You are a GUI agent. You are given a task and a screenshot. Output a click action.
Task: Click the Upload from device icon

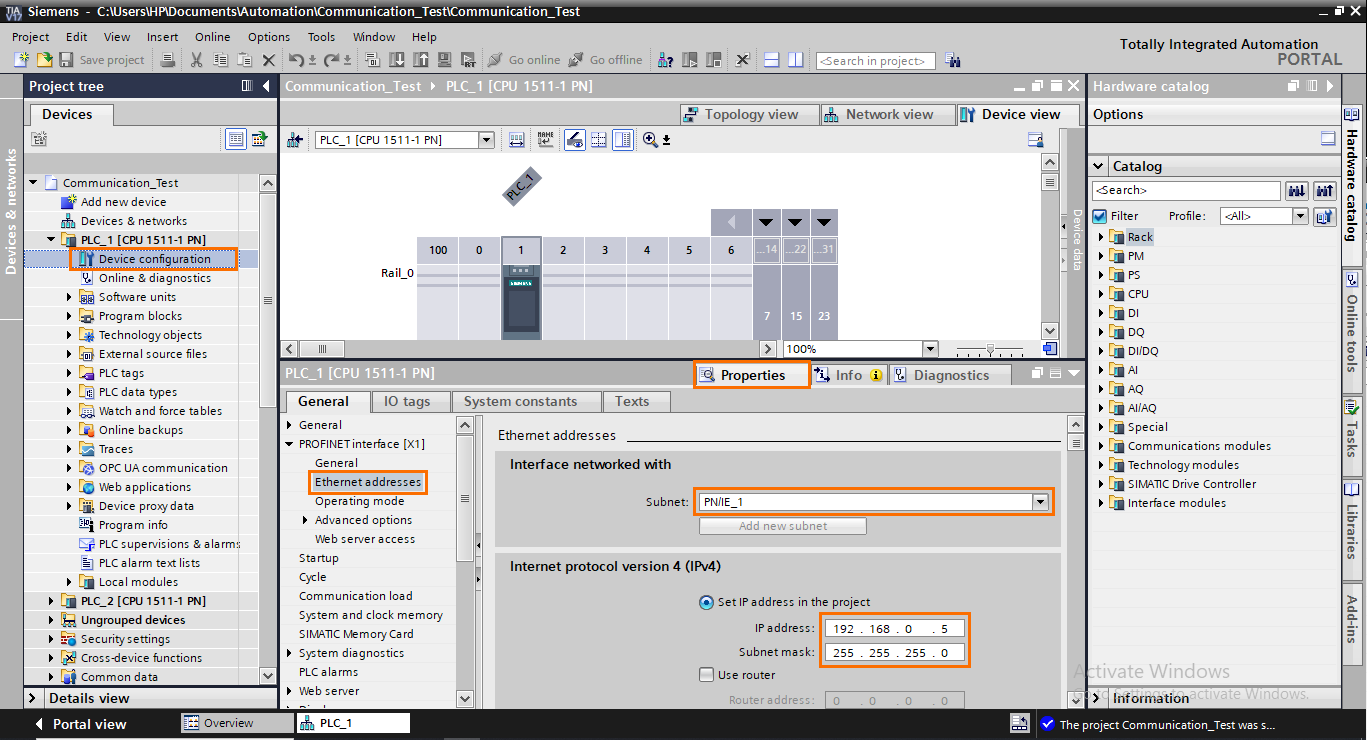coord(420,60)
